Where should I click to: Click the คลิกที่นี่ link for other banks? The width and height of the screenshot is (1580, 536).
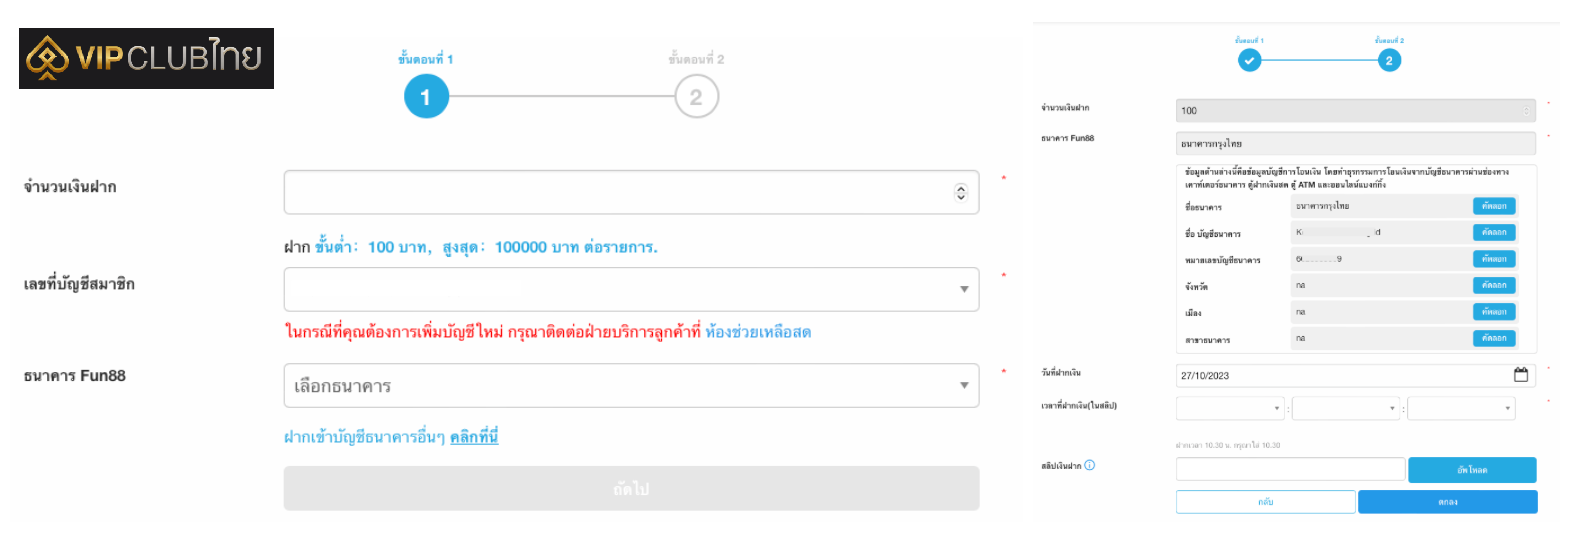click(474, 437)
